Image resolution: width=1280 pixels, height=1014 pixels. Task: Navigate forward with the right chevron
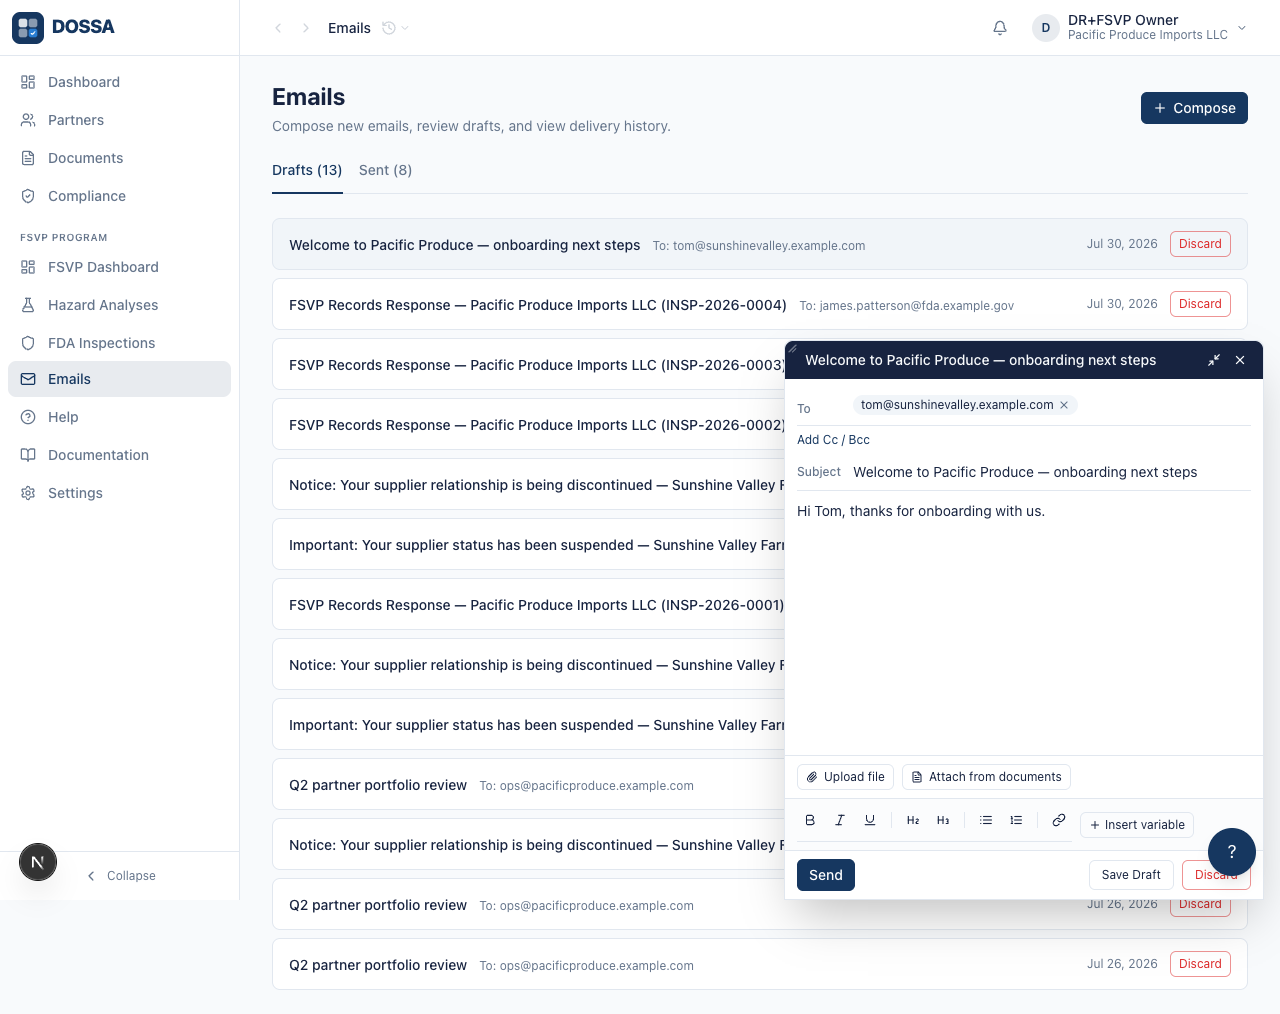306,28
